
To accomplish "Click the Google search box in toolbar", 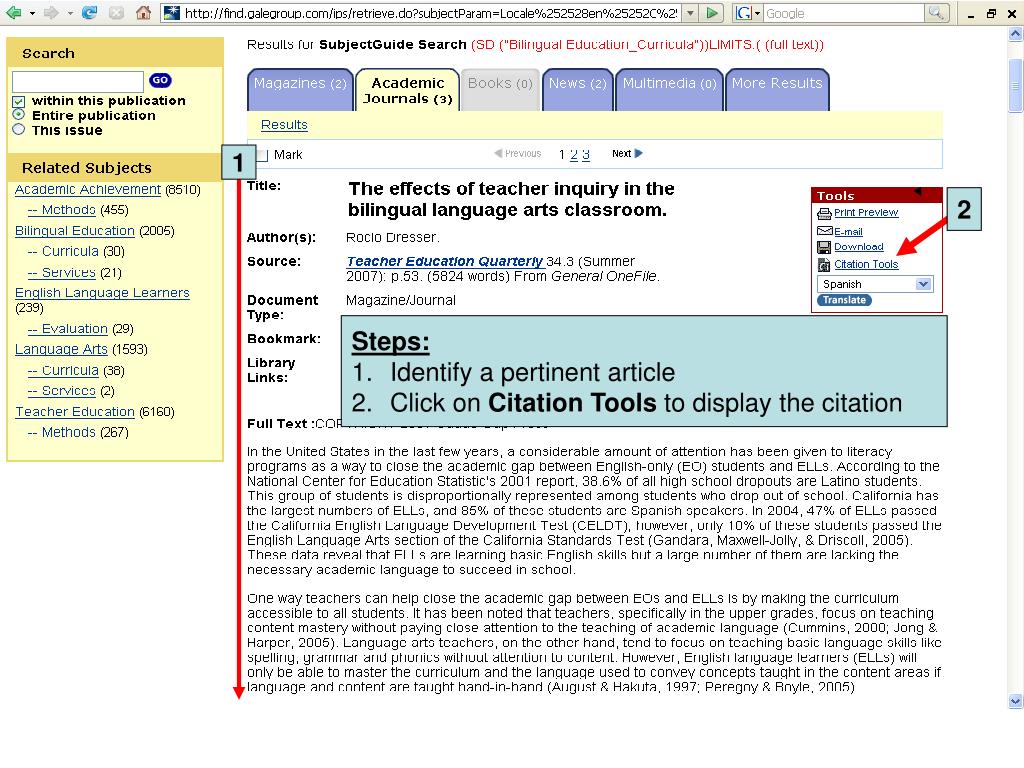I will (844, 13).
